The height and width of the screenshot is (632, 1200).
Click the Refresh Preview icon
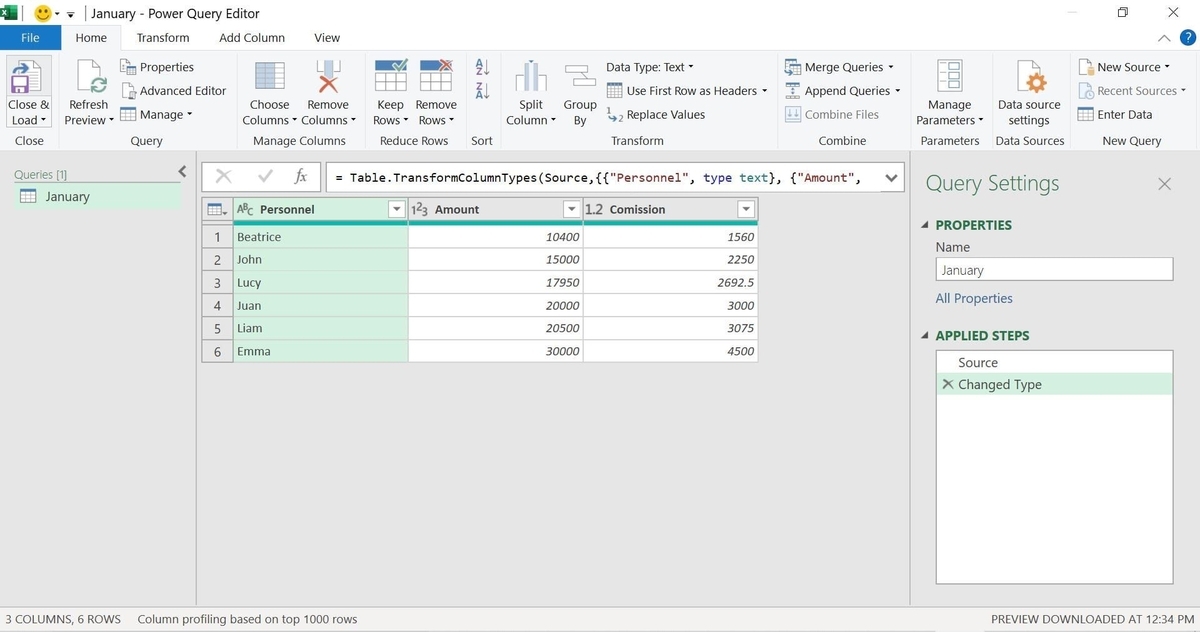pyautogui.click(x=87, y=91)
